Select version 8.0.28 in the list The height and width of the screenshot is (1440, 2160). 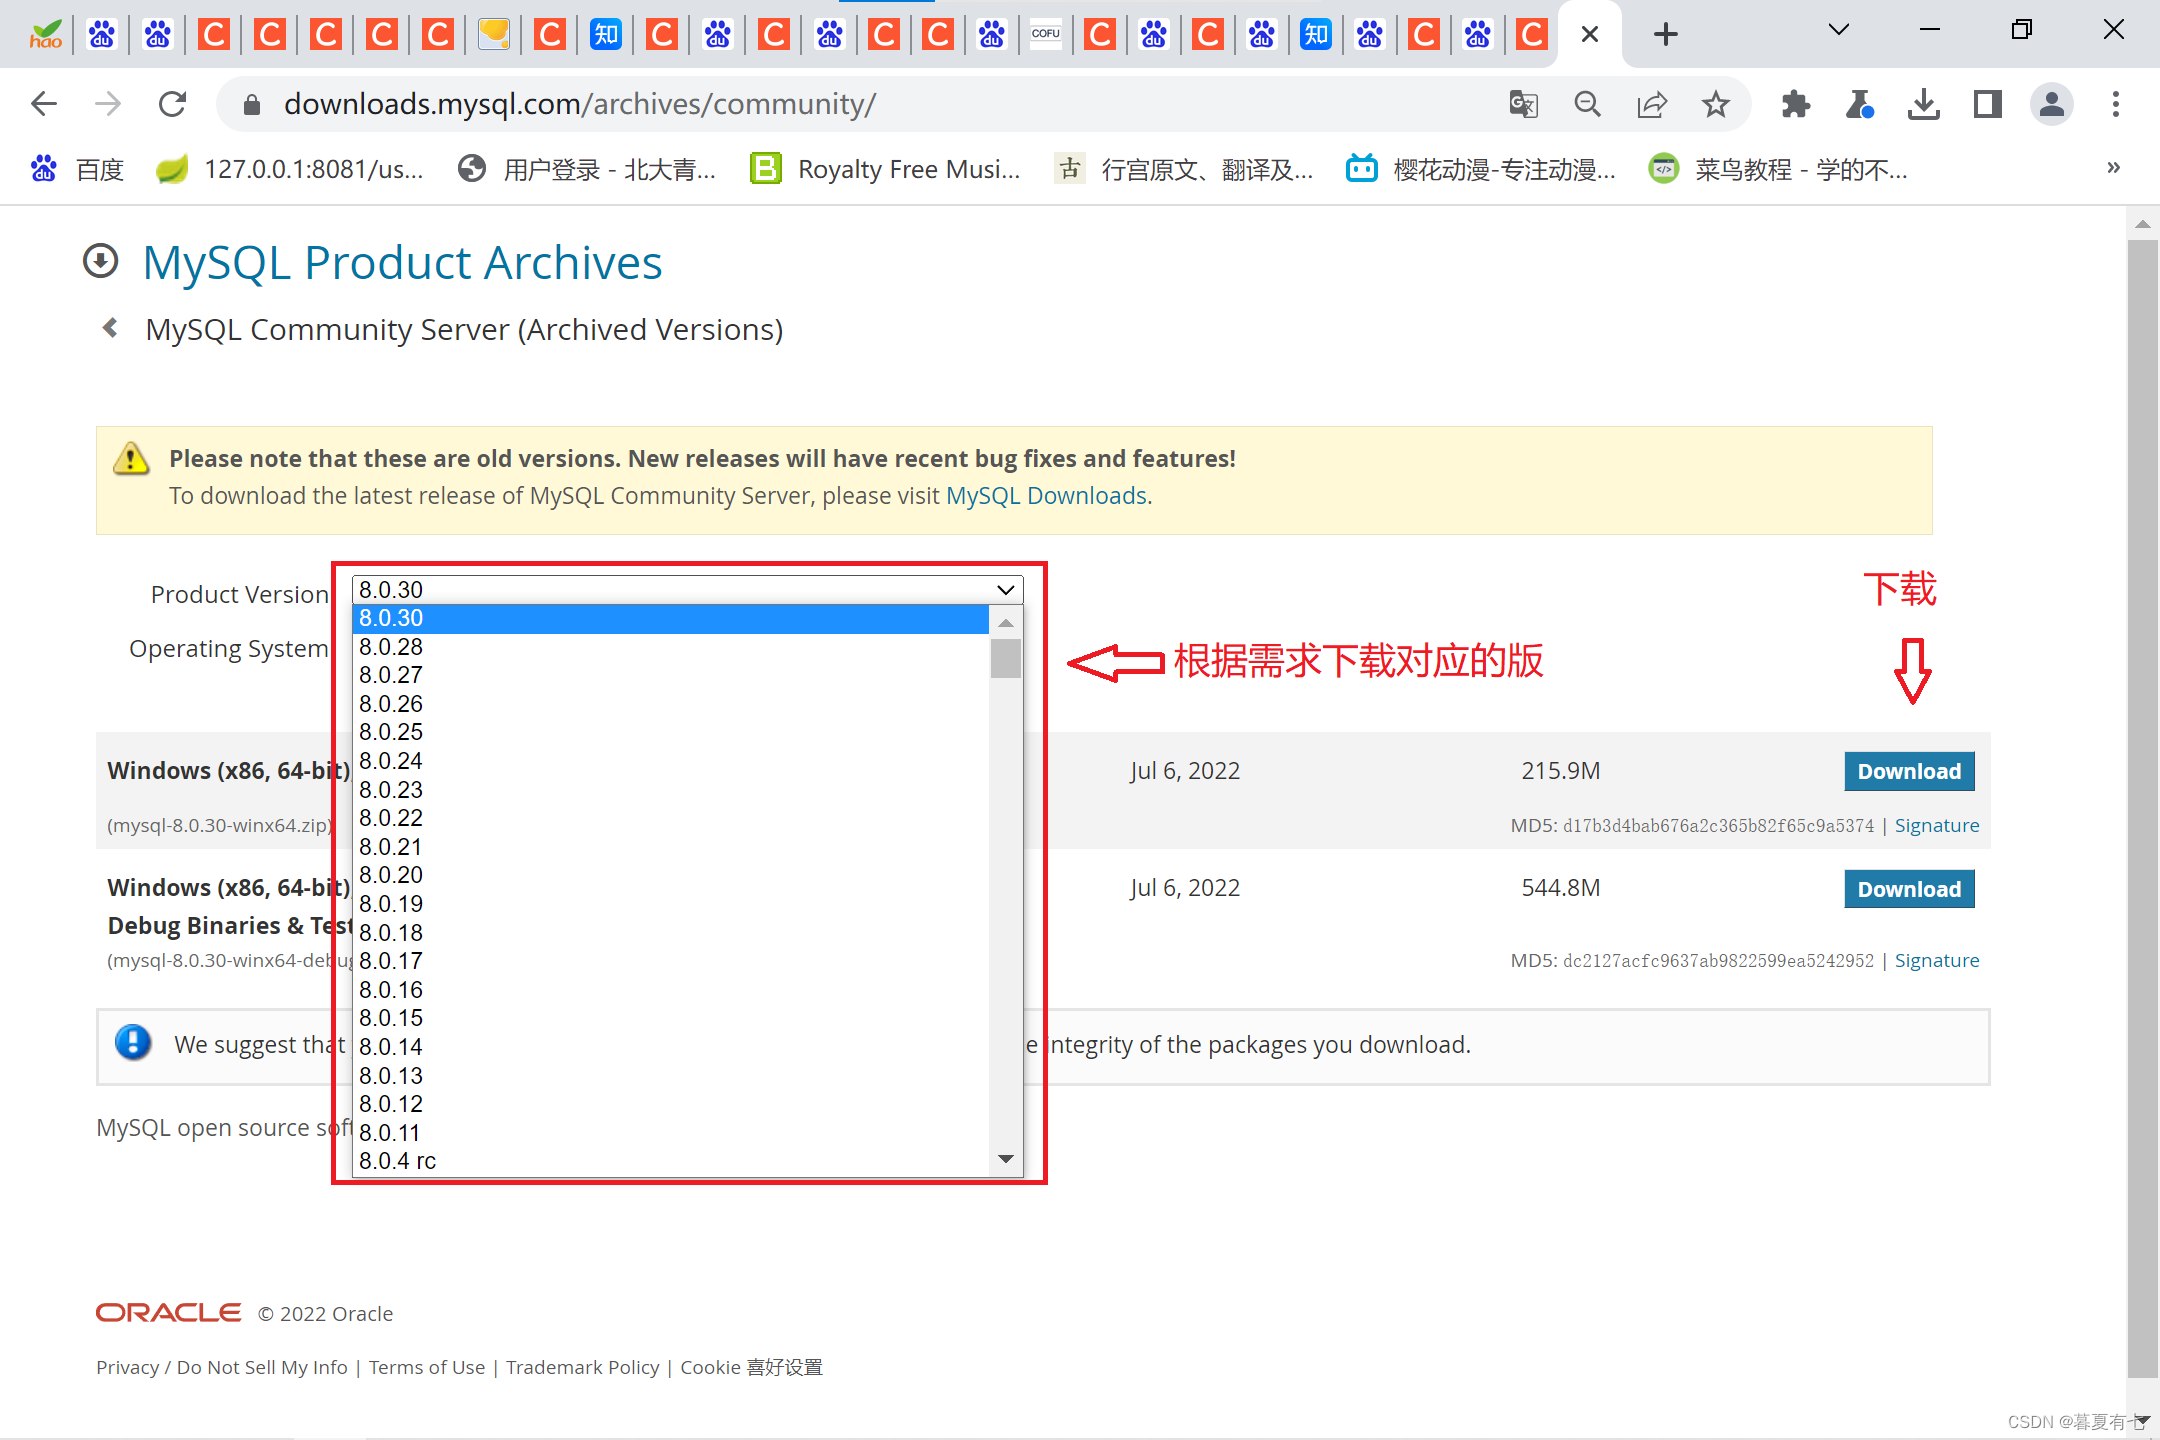coord(671,647)
